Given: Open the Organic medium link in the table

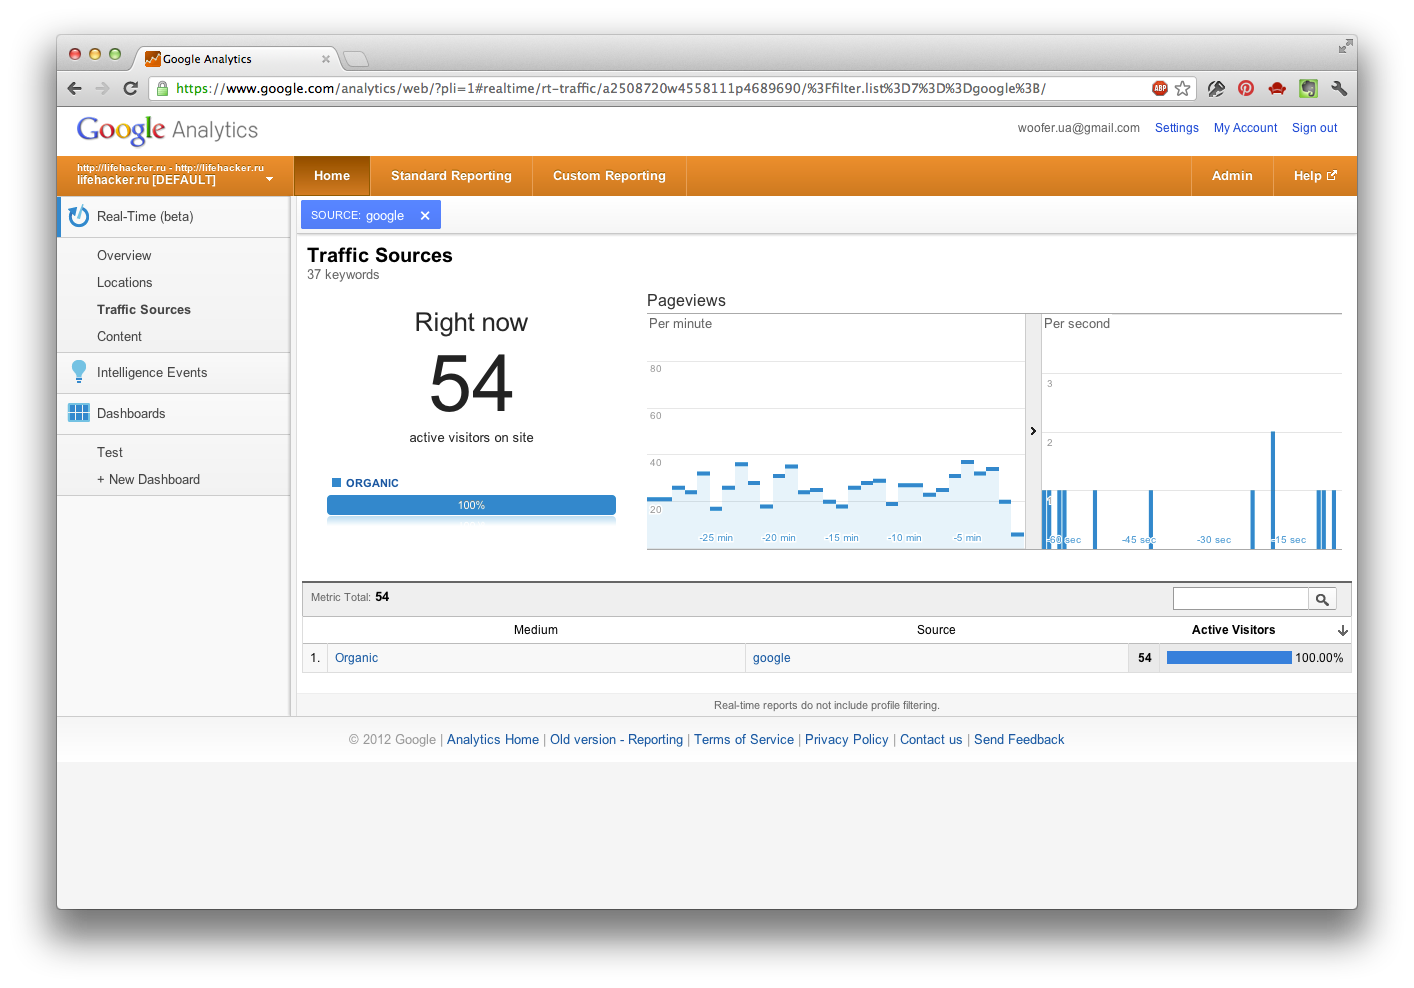Looking at the screenshot, I should [356, 658].
